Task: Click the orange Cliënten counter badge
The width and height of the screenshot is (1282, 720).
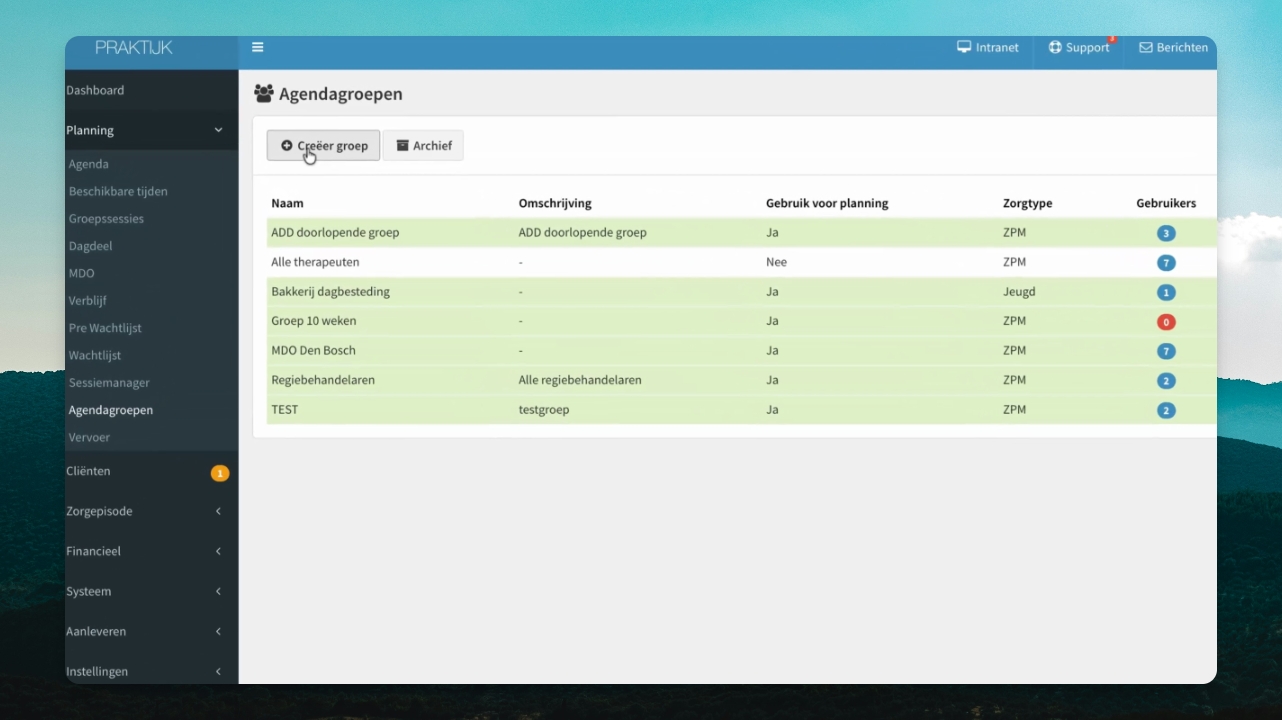Action: point(220,473)
